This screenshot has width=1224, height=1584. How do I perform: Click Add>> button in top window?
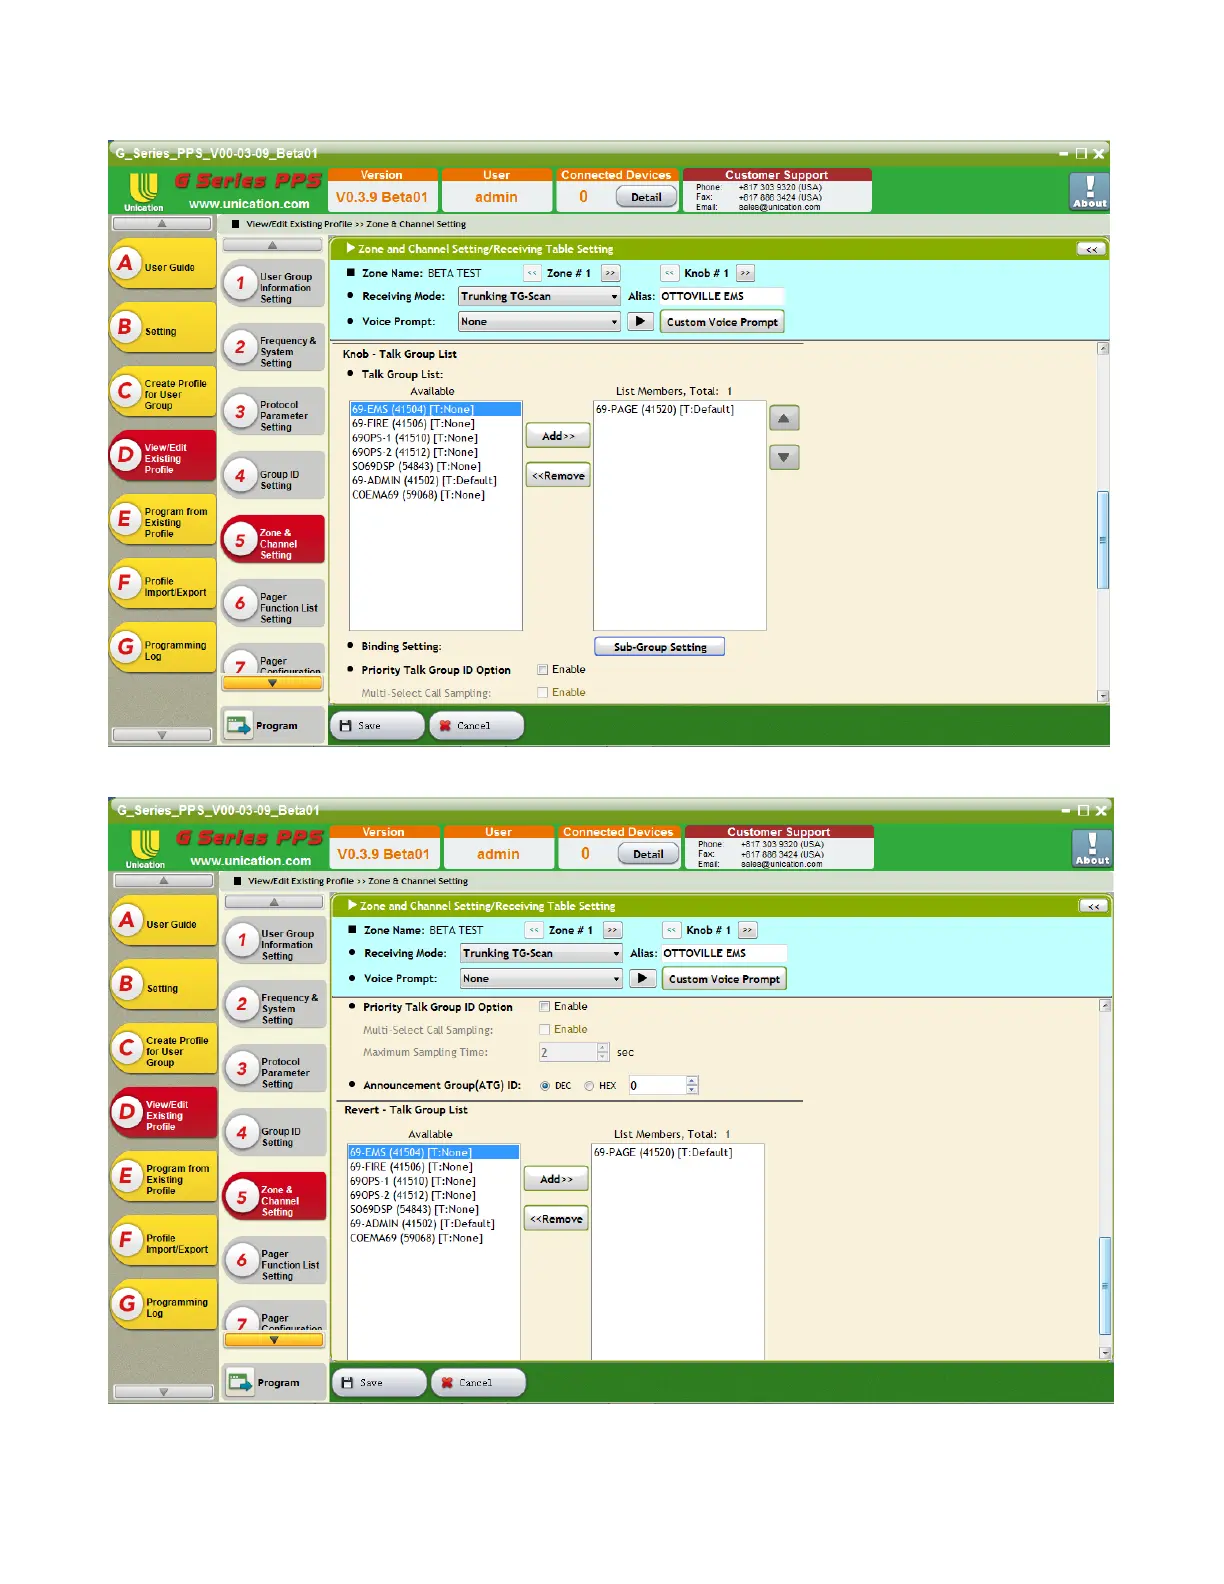click(x=558, y=436)
